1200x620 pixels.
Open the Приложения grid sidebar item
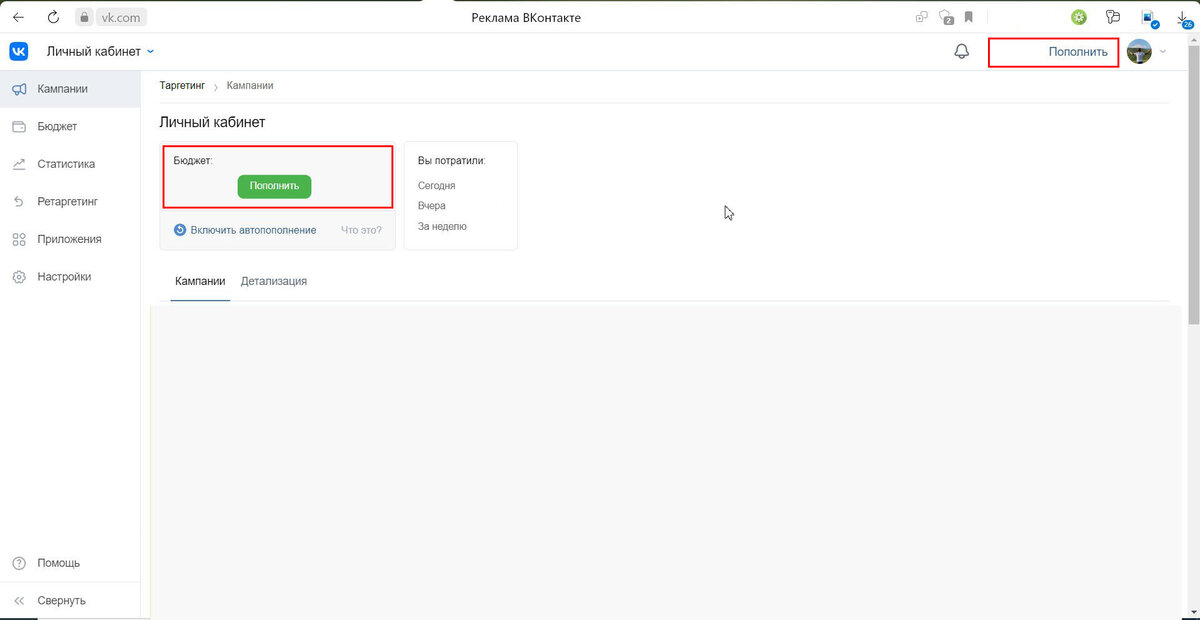point(70,239)
